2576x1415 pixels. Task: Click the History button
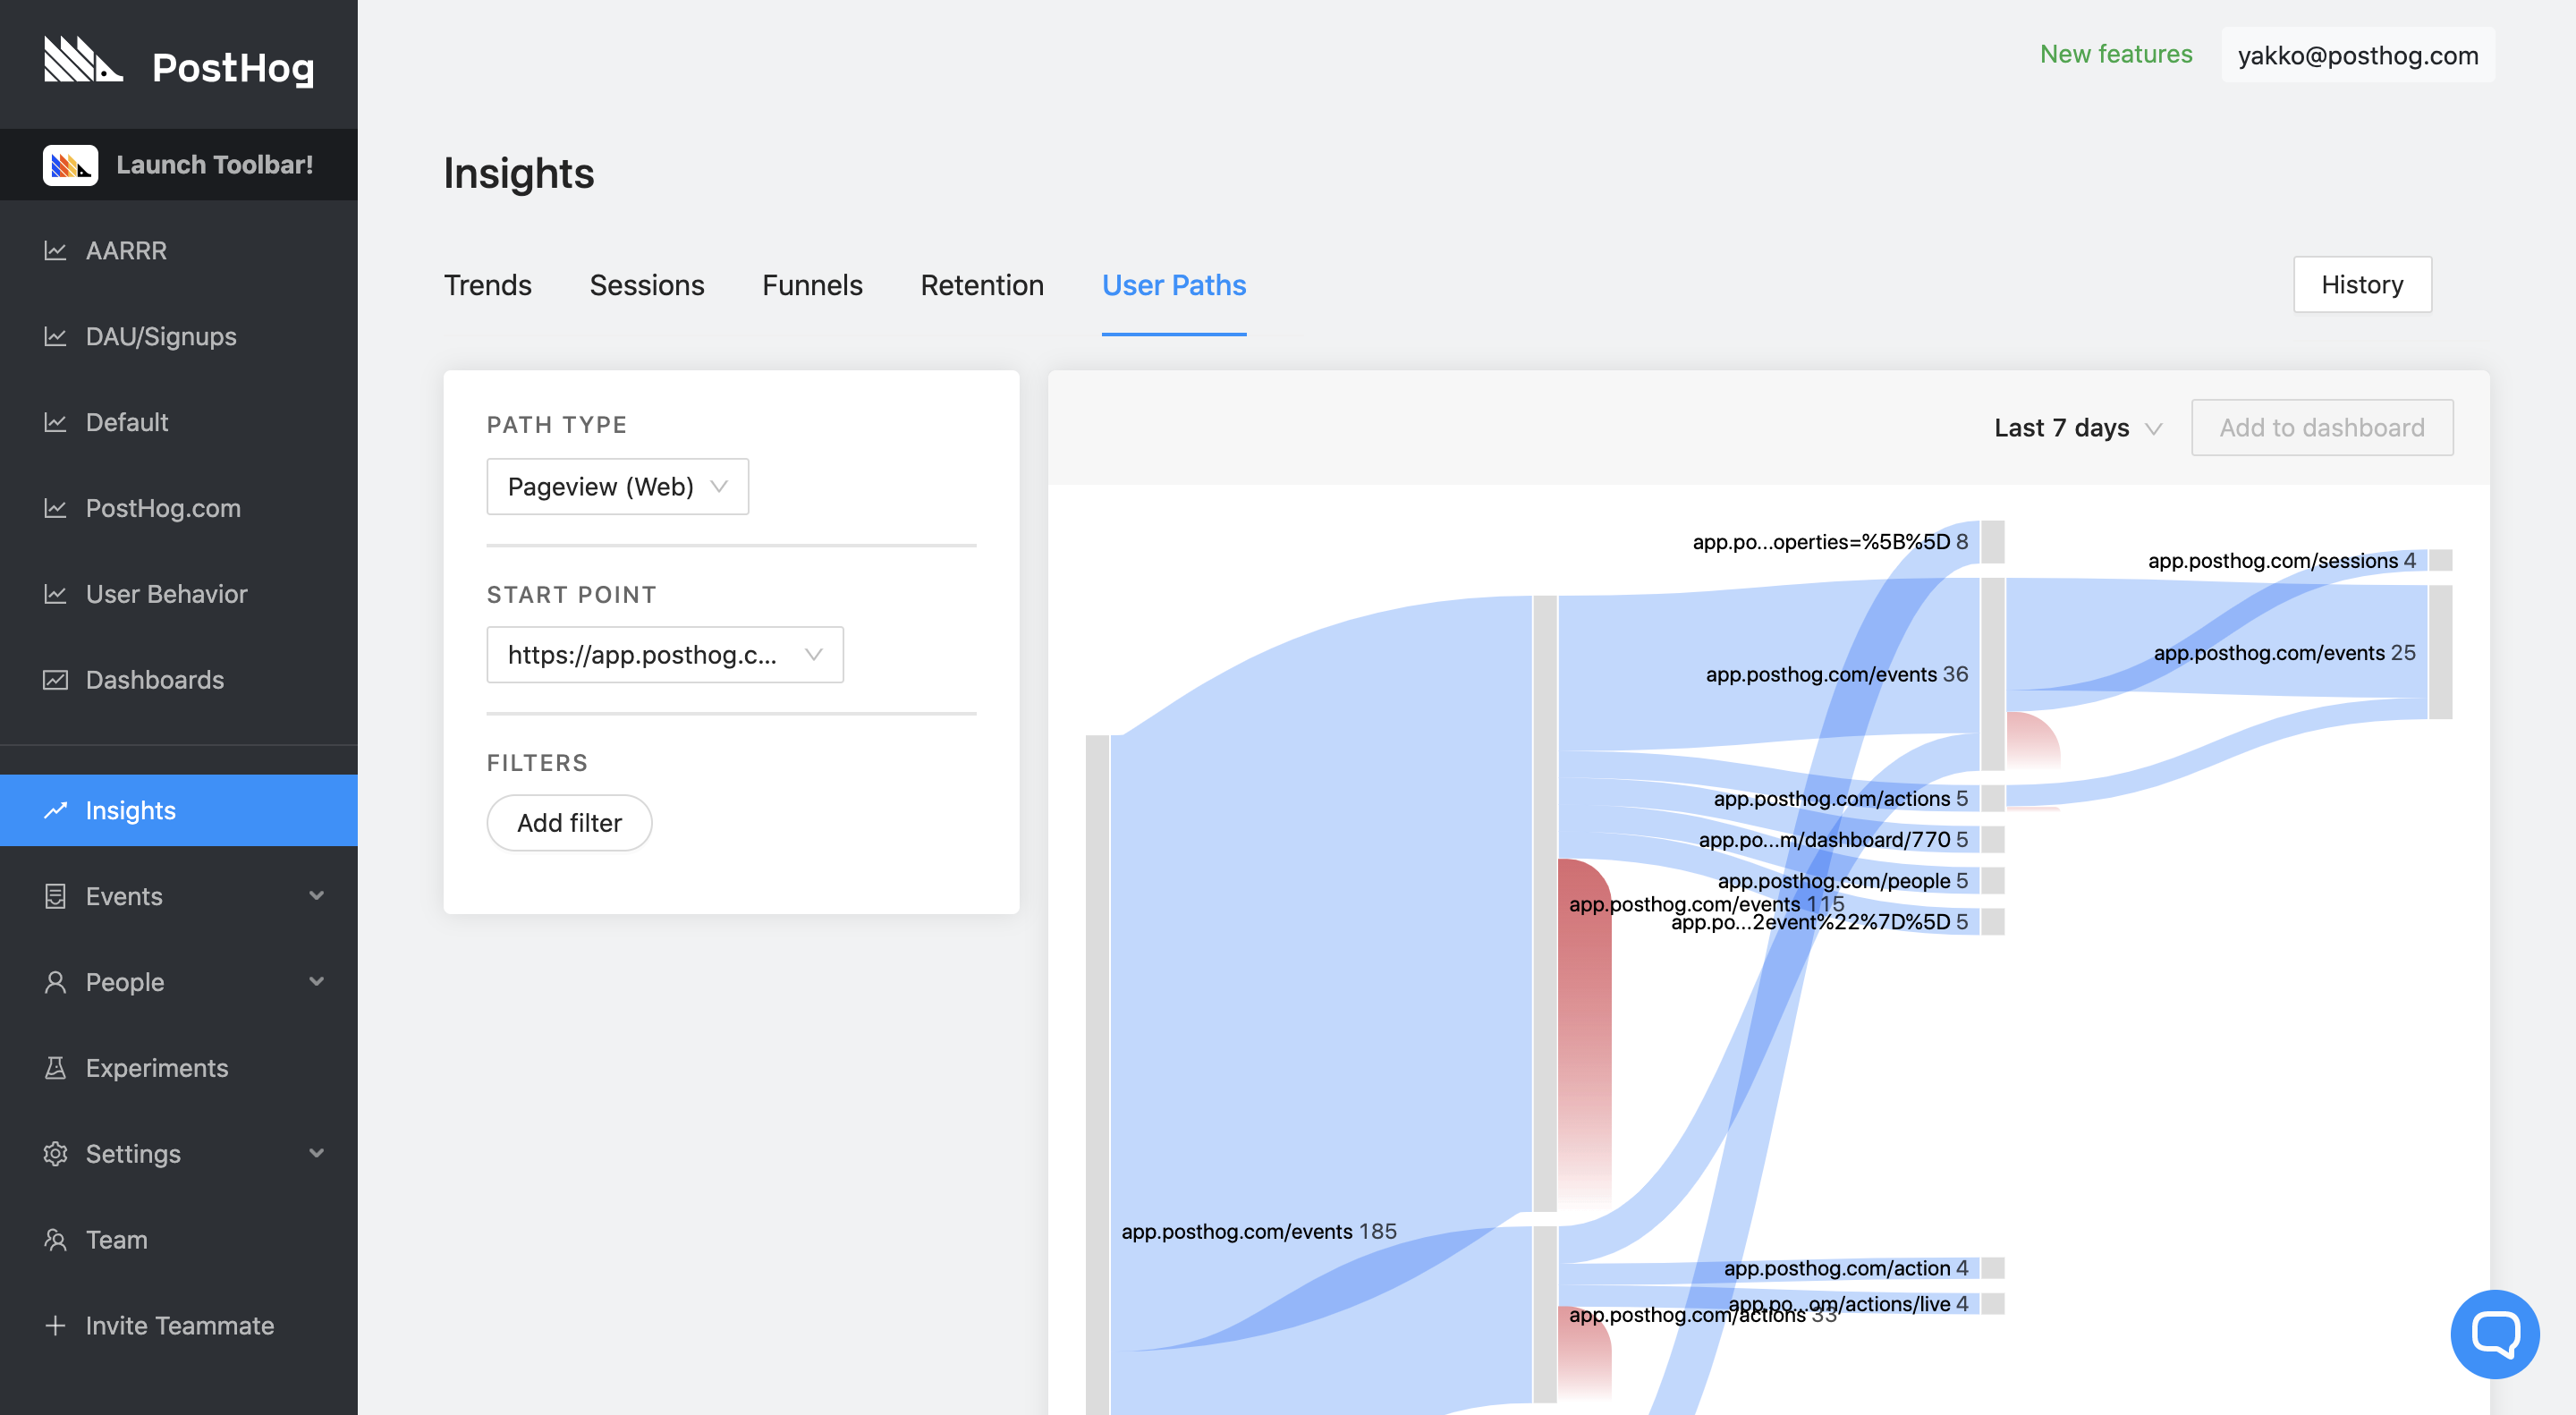[x=2361, y=285]
